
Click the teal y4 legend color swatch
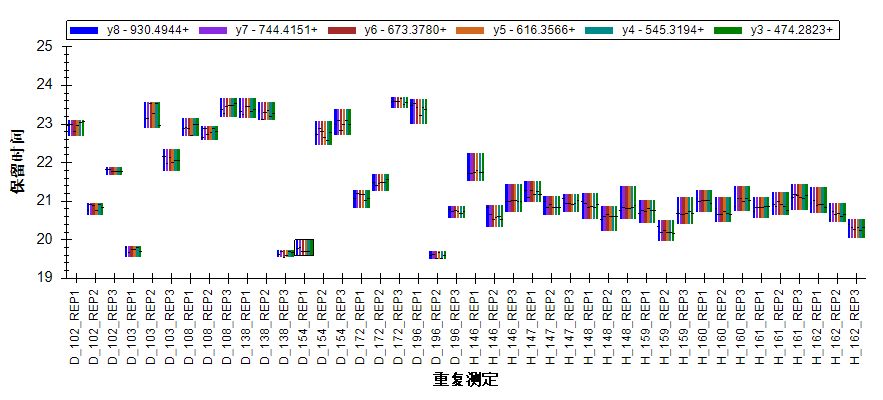tap(600, 31)
